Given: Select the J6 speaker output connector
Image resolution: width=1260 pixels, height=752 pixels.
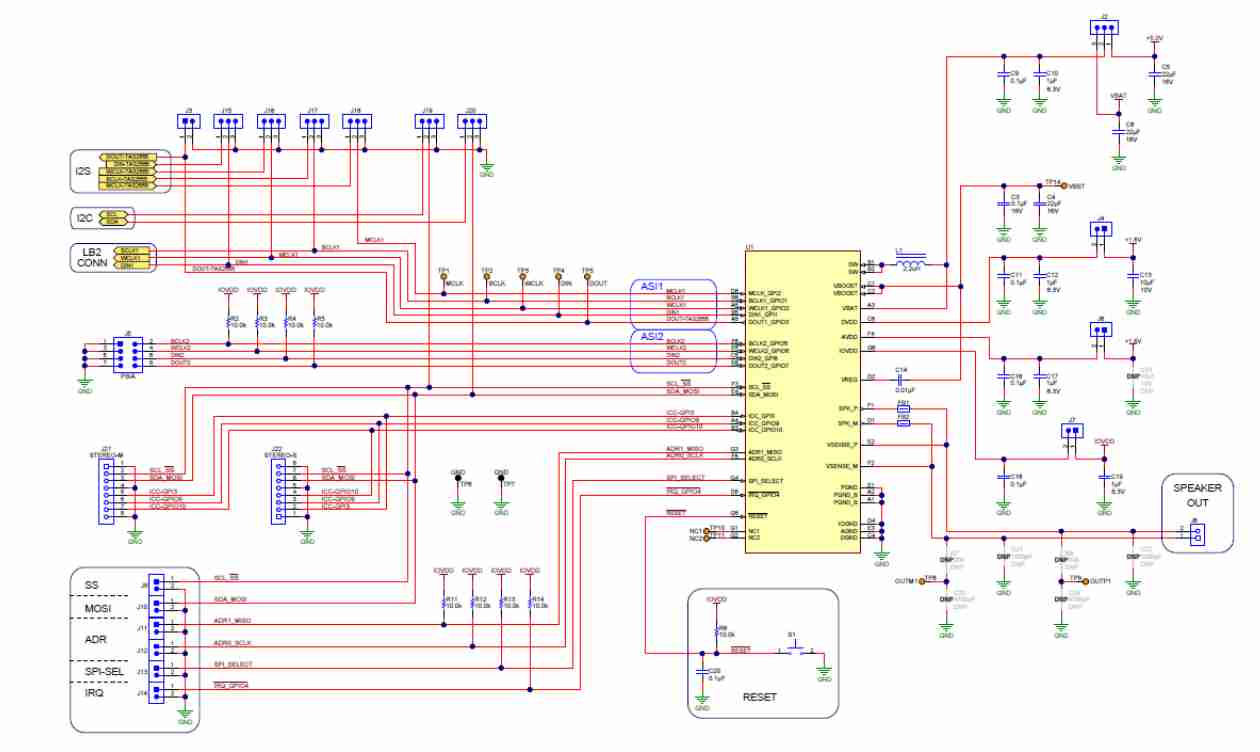Looking at the screenshot, I should pos(1198,534).
